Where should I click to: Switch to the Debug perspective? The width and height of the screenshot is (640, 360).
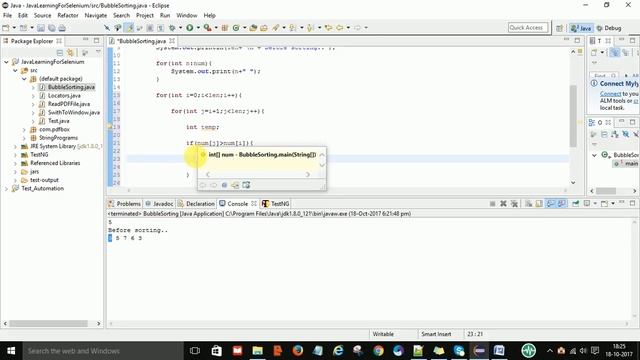(x=609, y=28)
